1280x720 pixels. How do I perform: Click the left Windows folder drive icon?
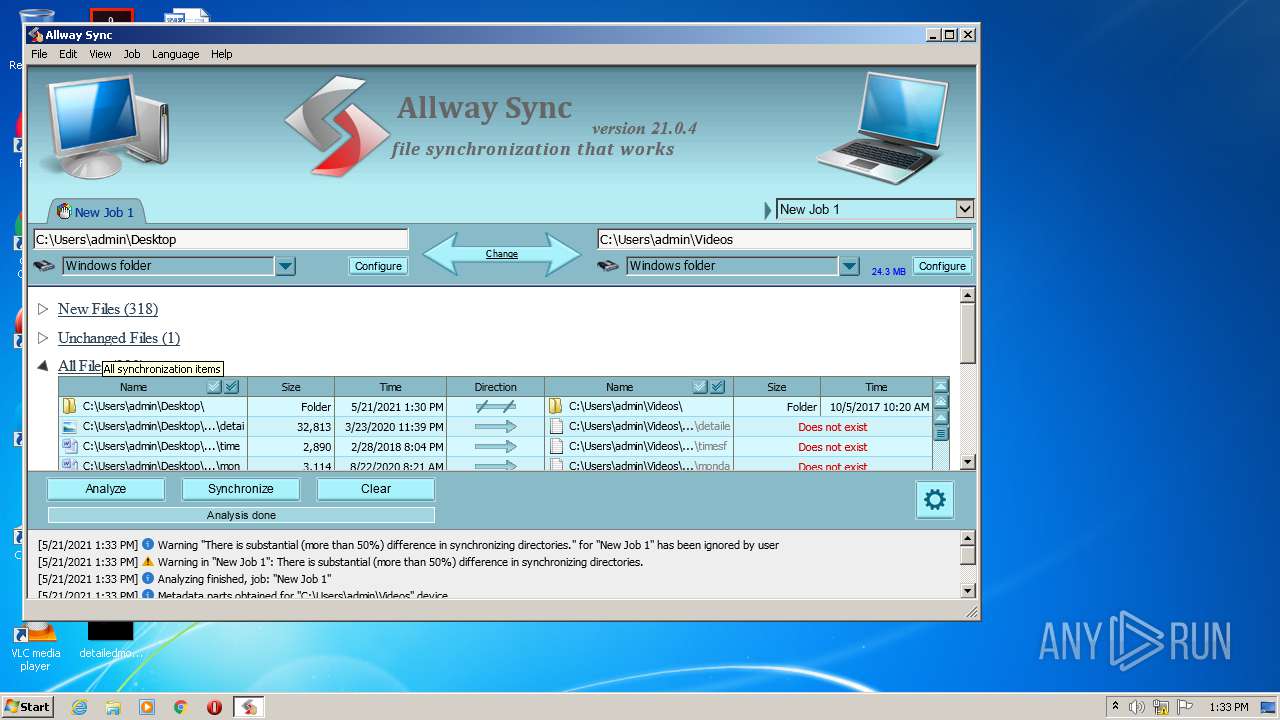[x=44, y=266]
